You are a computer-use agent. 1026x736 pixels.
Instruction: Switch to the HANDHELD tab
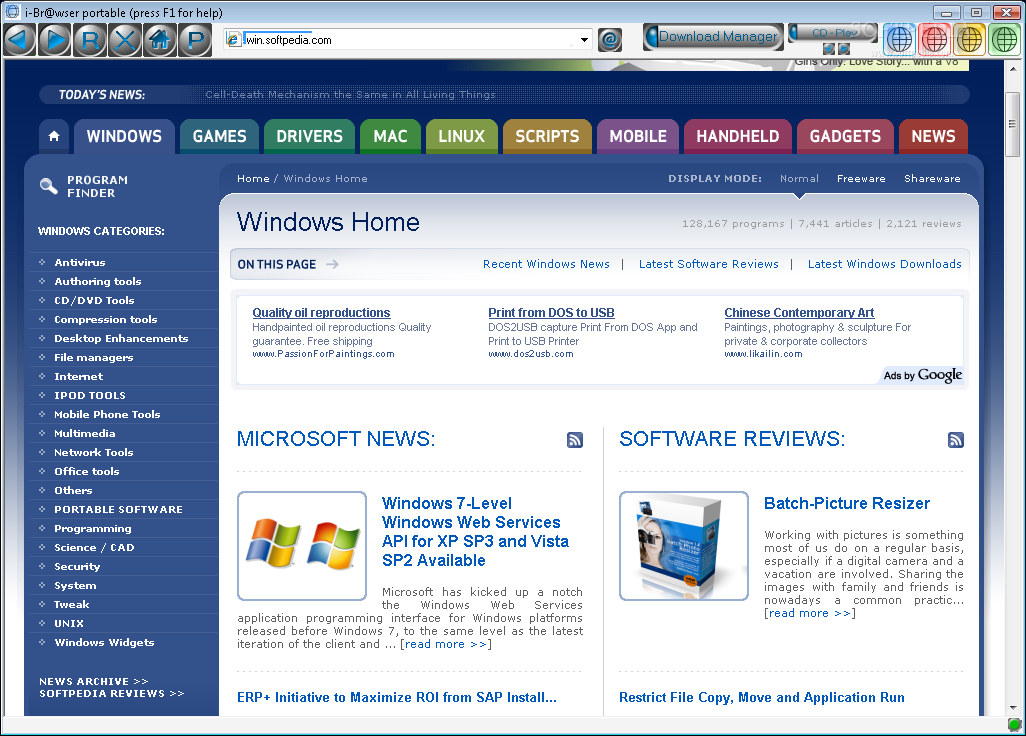(x=737, y=136)
